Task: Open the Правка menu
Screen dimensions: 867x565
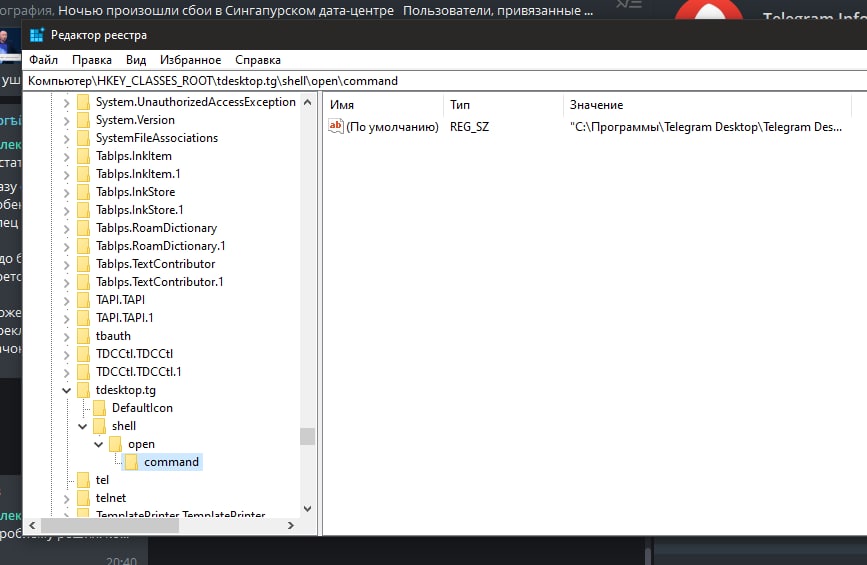Action: pyautogui.click(x=92, y=60)
